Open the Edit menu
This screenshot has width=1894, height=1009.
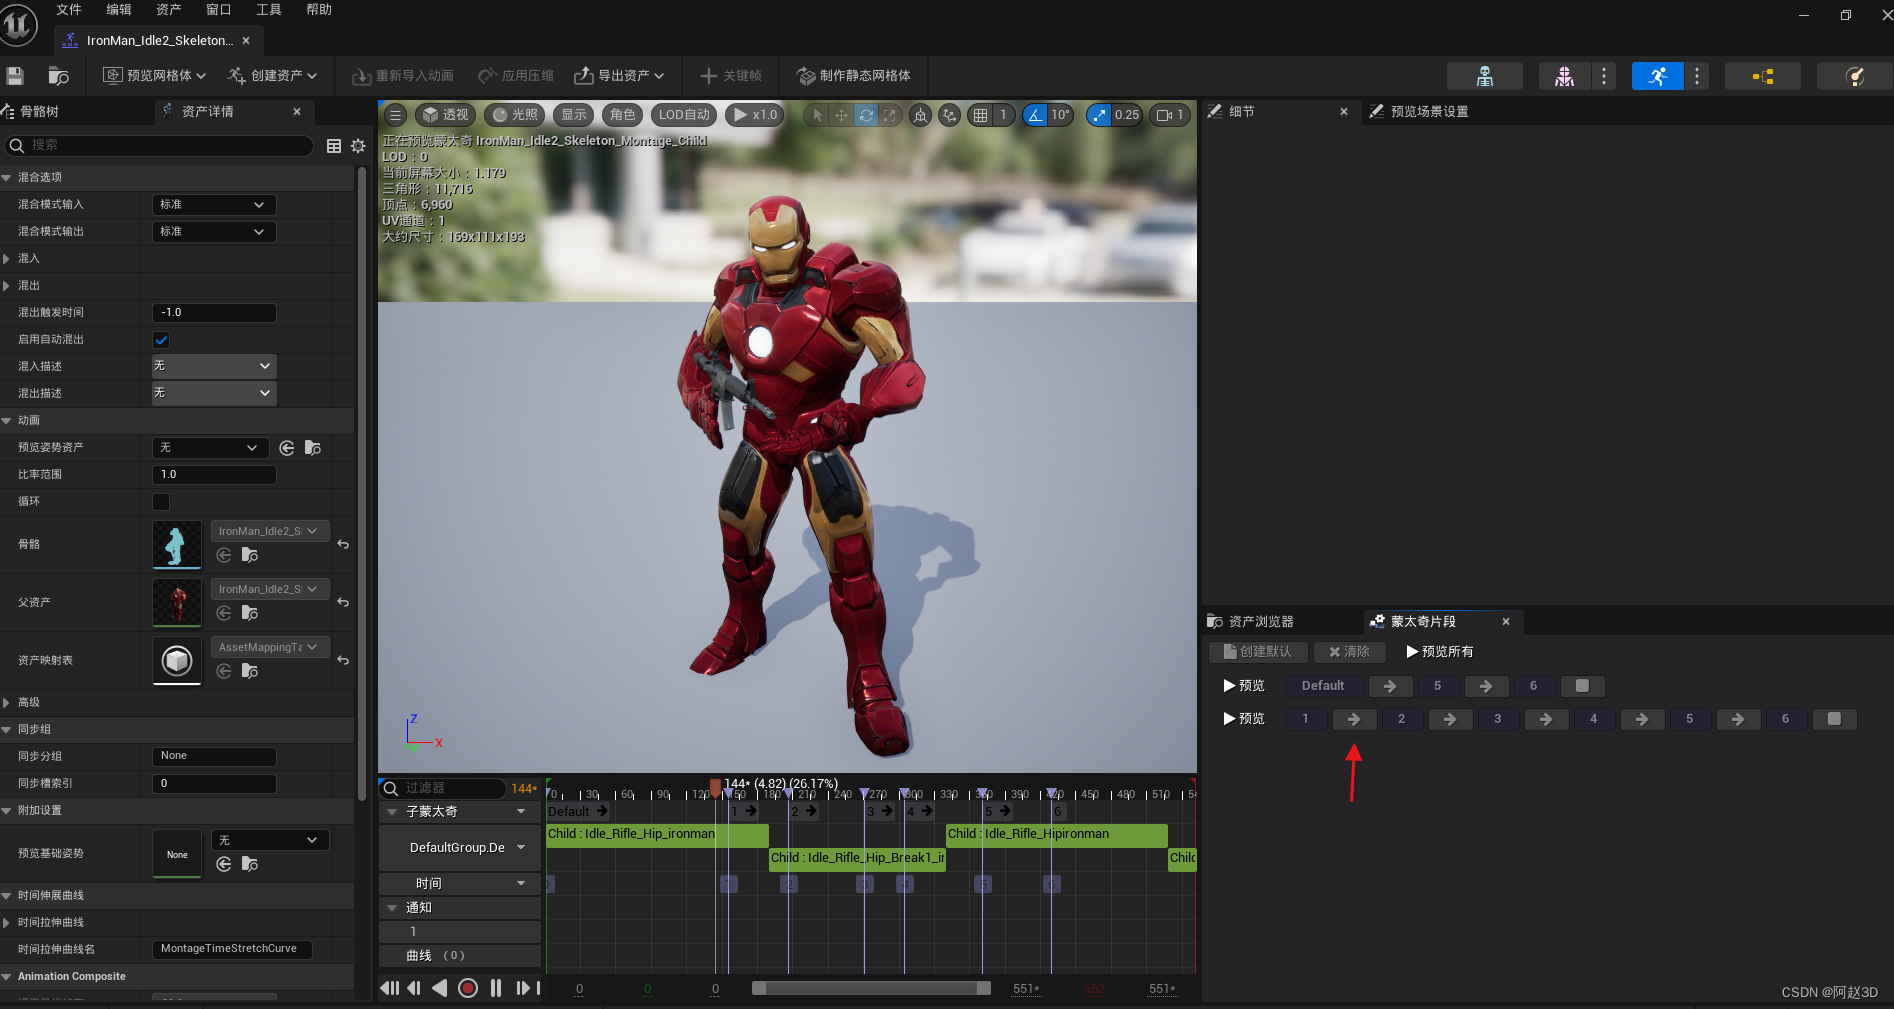tap(119, 10)
